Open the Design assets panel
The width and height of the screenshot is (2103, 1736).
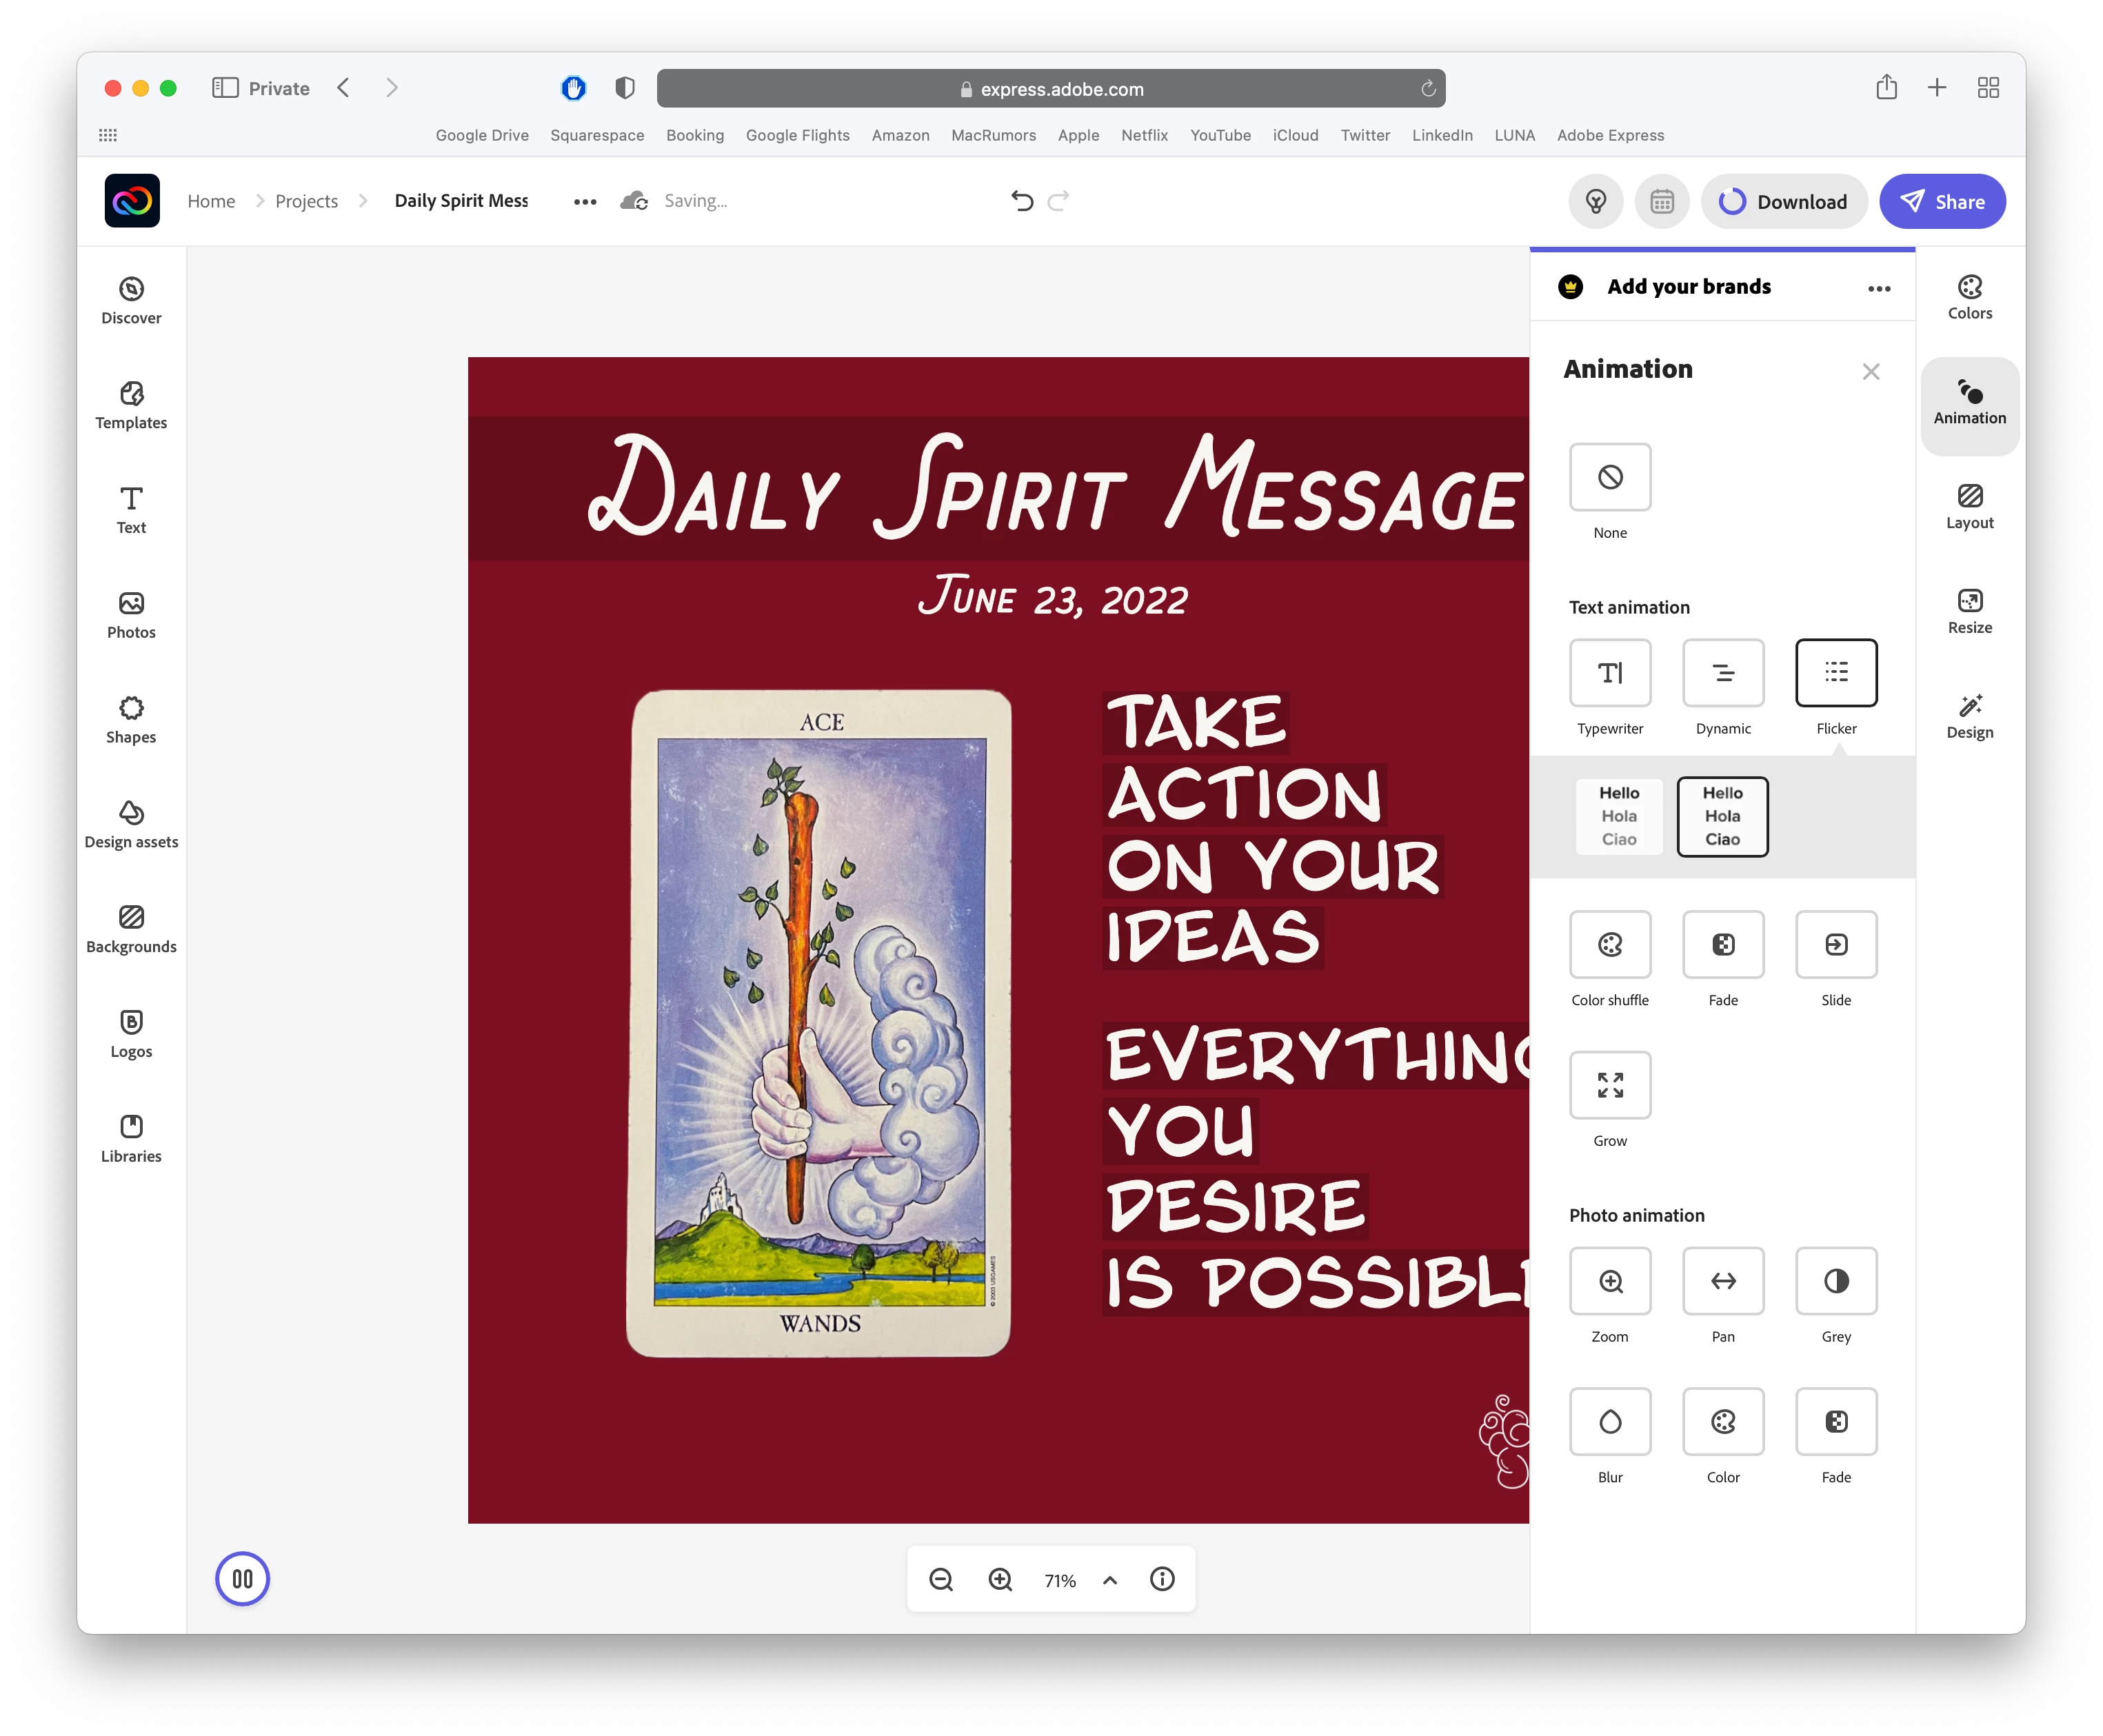[x=131, y=824]
